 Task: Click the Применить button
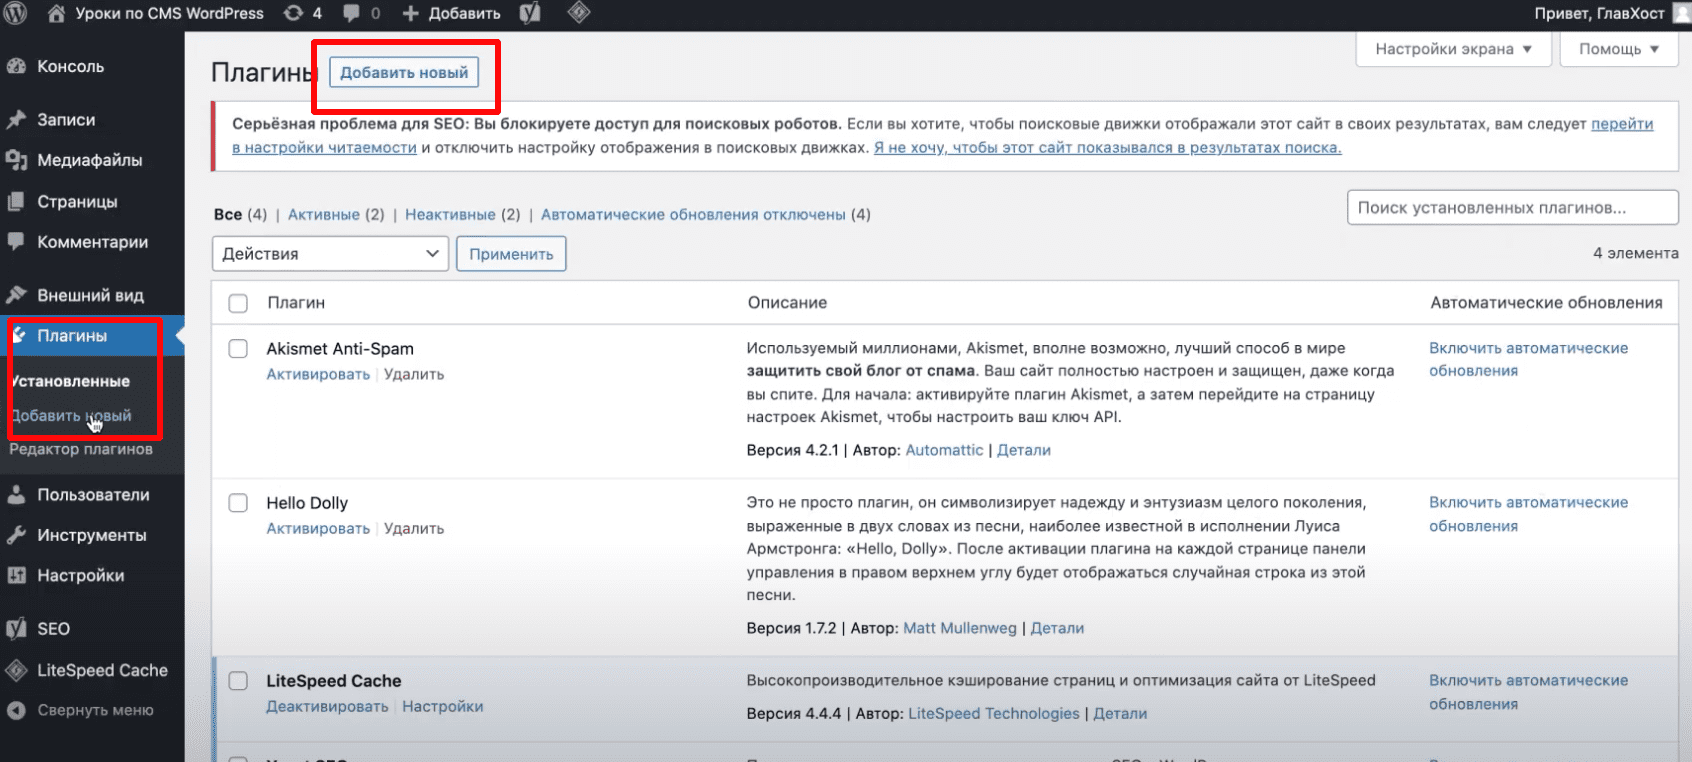click(511, 254)
